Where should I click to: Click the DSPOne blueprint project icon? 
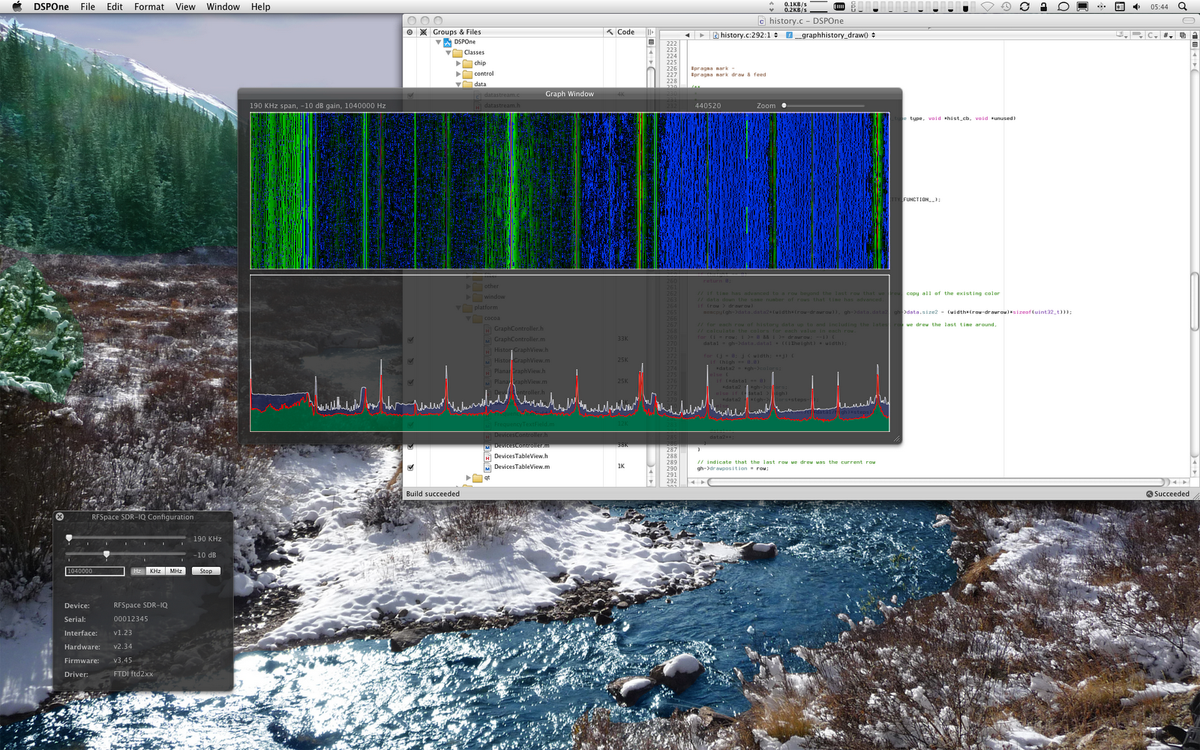pos(448,41)
